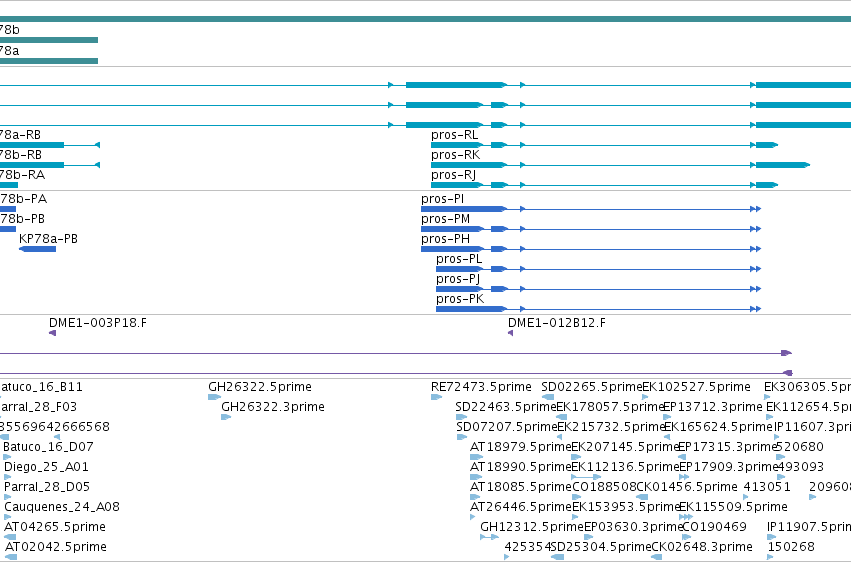Open EST EK178057.5prime

click(611, 407)
